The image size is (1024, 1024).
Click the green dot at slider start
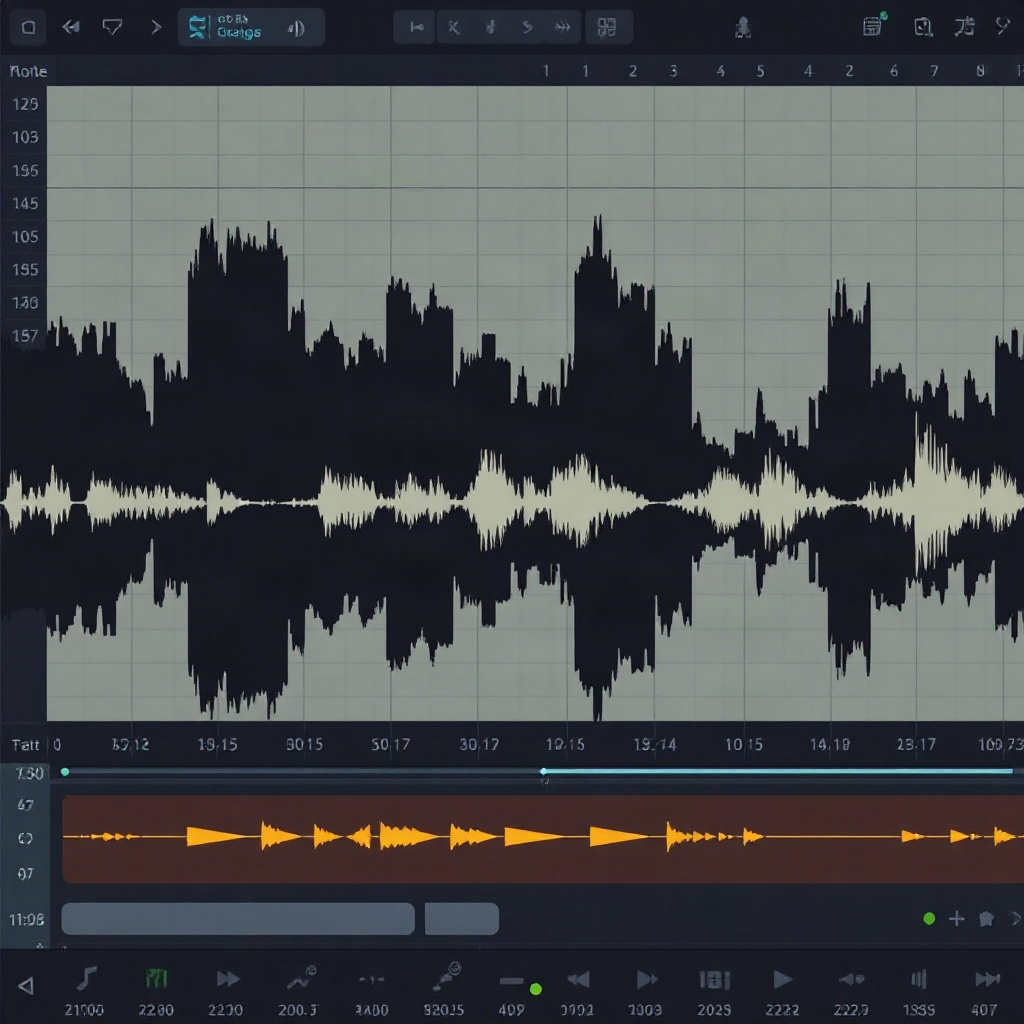coord(65,772)
